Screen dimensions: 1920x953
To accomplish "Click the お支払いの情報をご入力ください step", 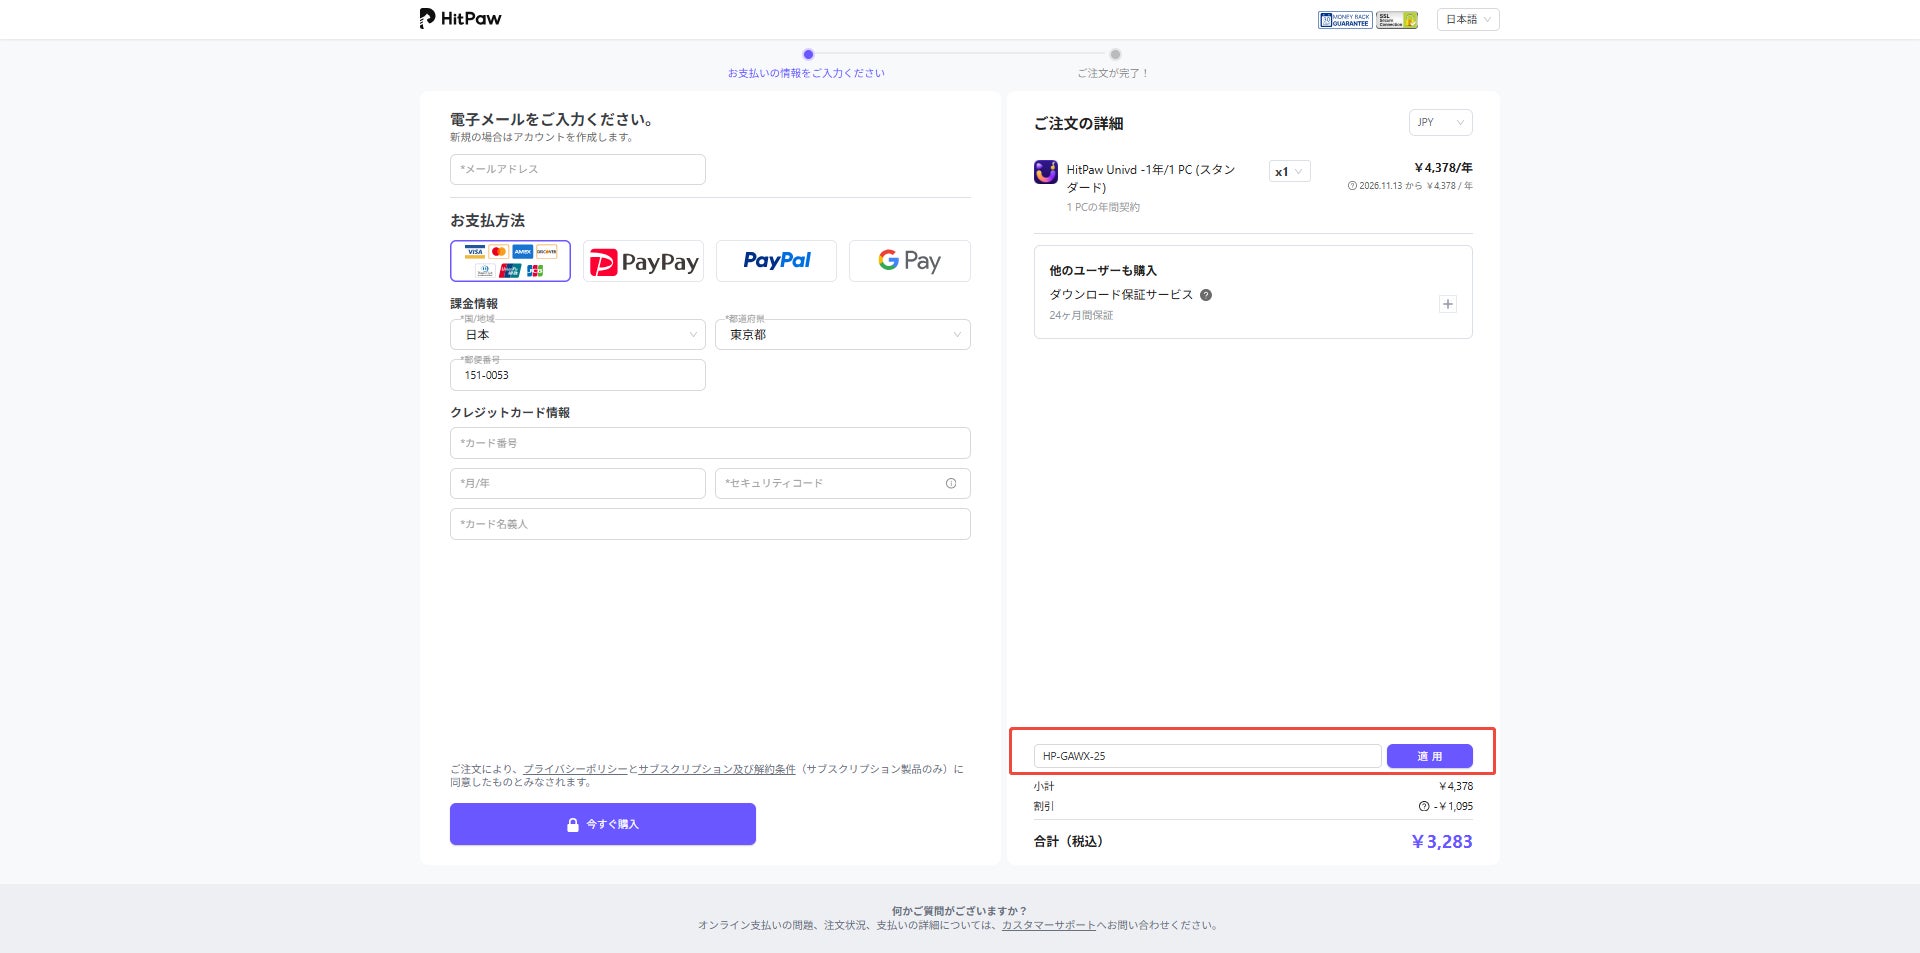I will (806, 73).
